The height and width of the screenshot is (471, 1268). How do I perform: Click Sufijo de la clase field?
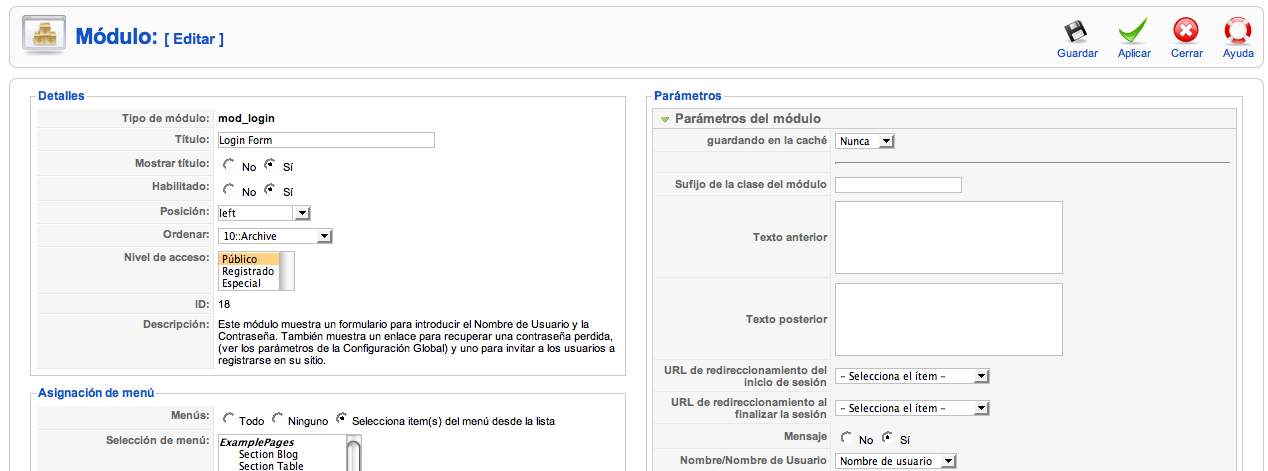click(x=898, y=185)
